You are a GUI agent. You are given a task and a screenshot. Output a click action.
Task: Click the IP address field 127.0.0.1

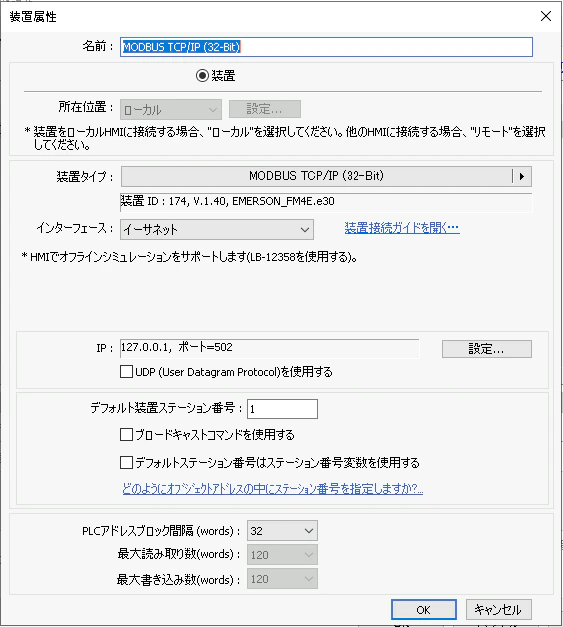pyautogui.click(x=270, y=348)
